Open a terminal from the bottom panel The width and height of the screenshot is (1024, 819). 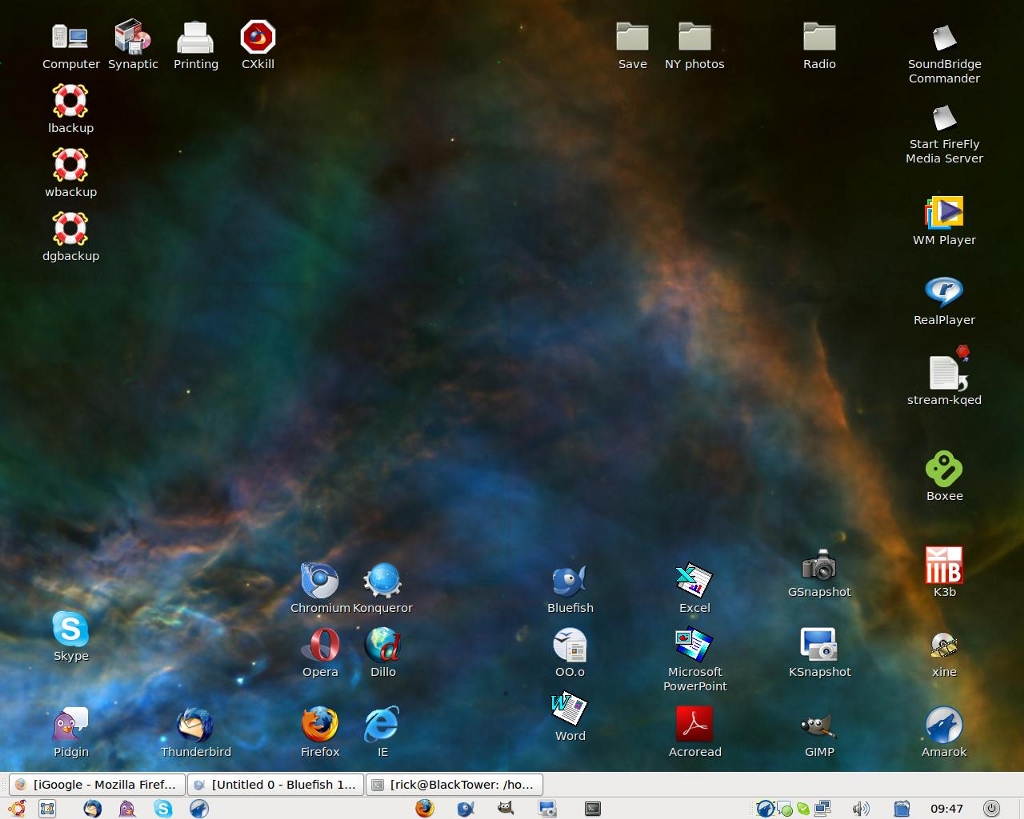(x=592, y=809)
